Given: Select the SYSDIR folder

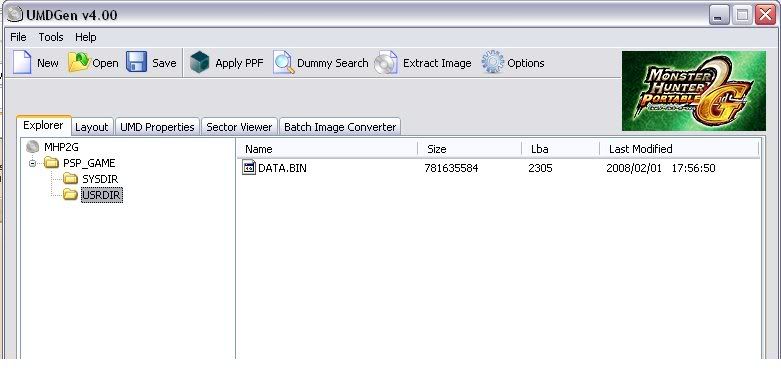Looking at the screenshot, I should pos(100,179).
